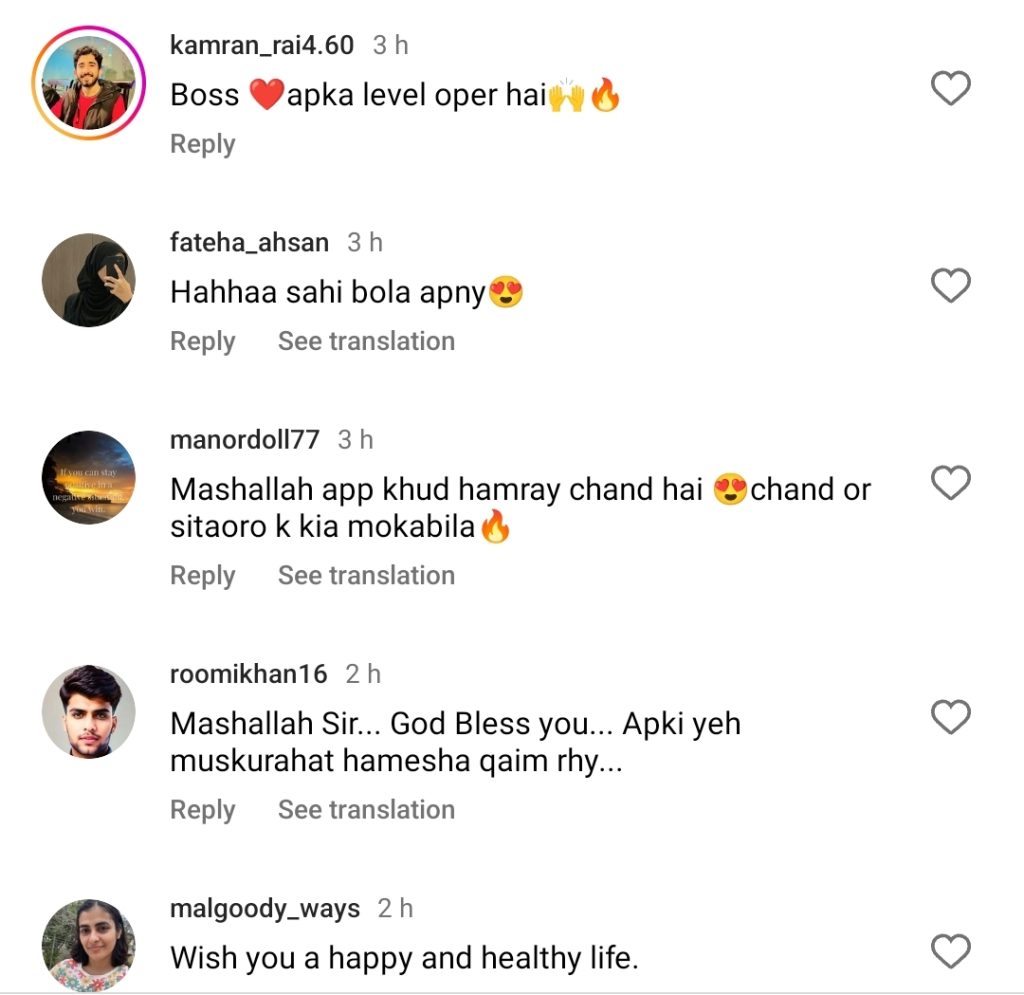Open fateha_ahsan's profile avatar
Viewport: 1024px width, 995px height.
click(89, 280)
